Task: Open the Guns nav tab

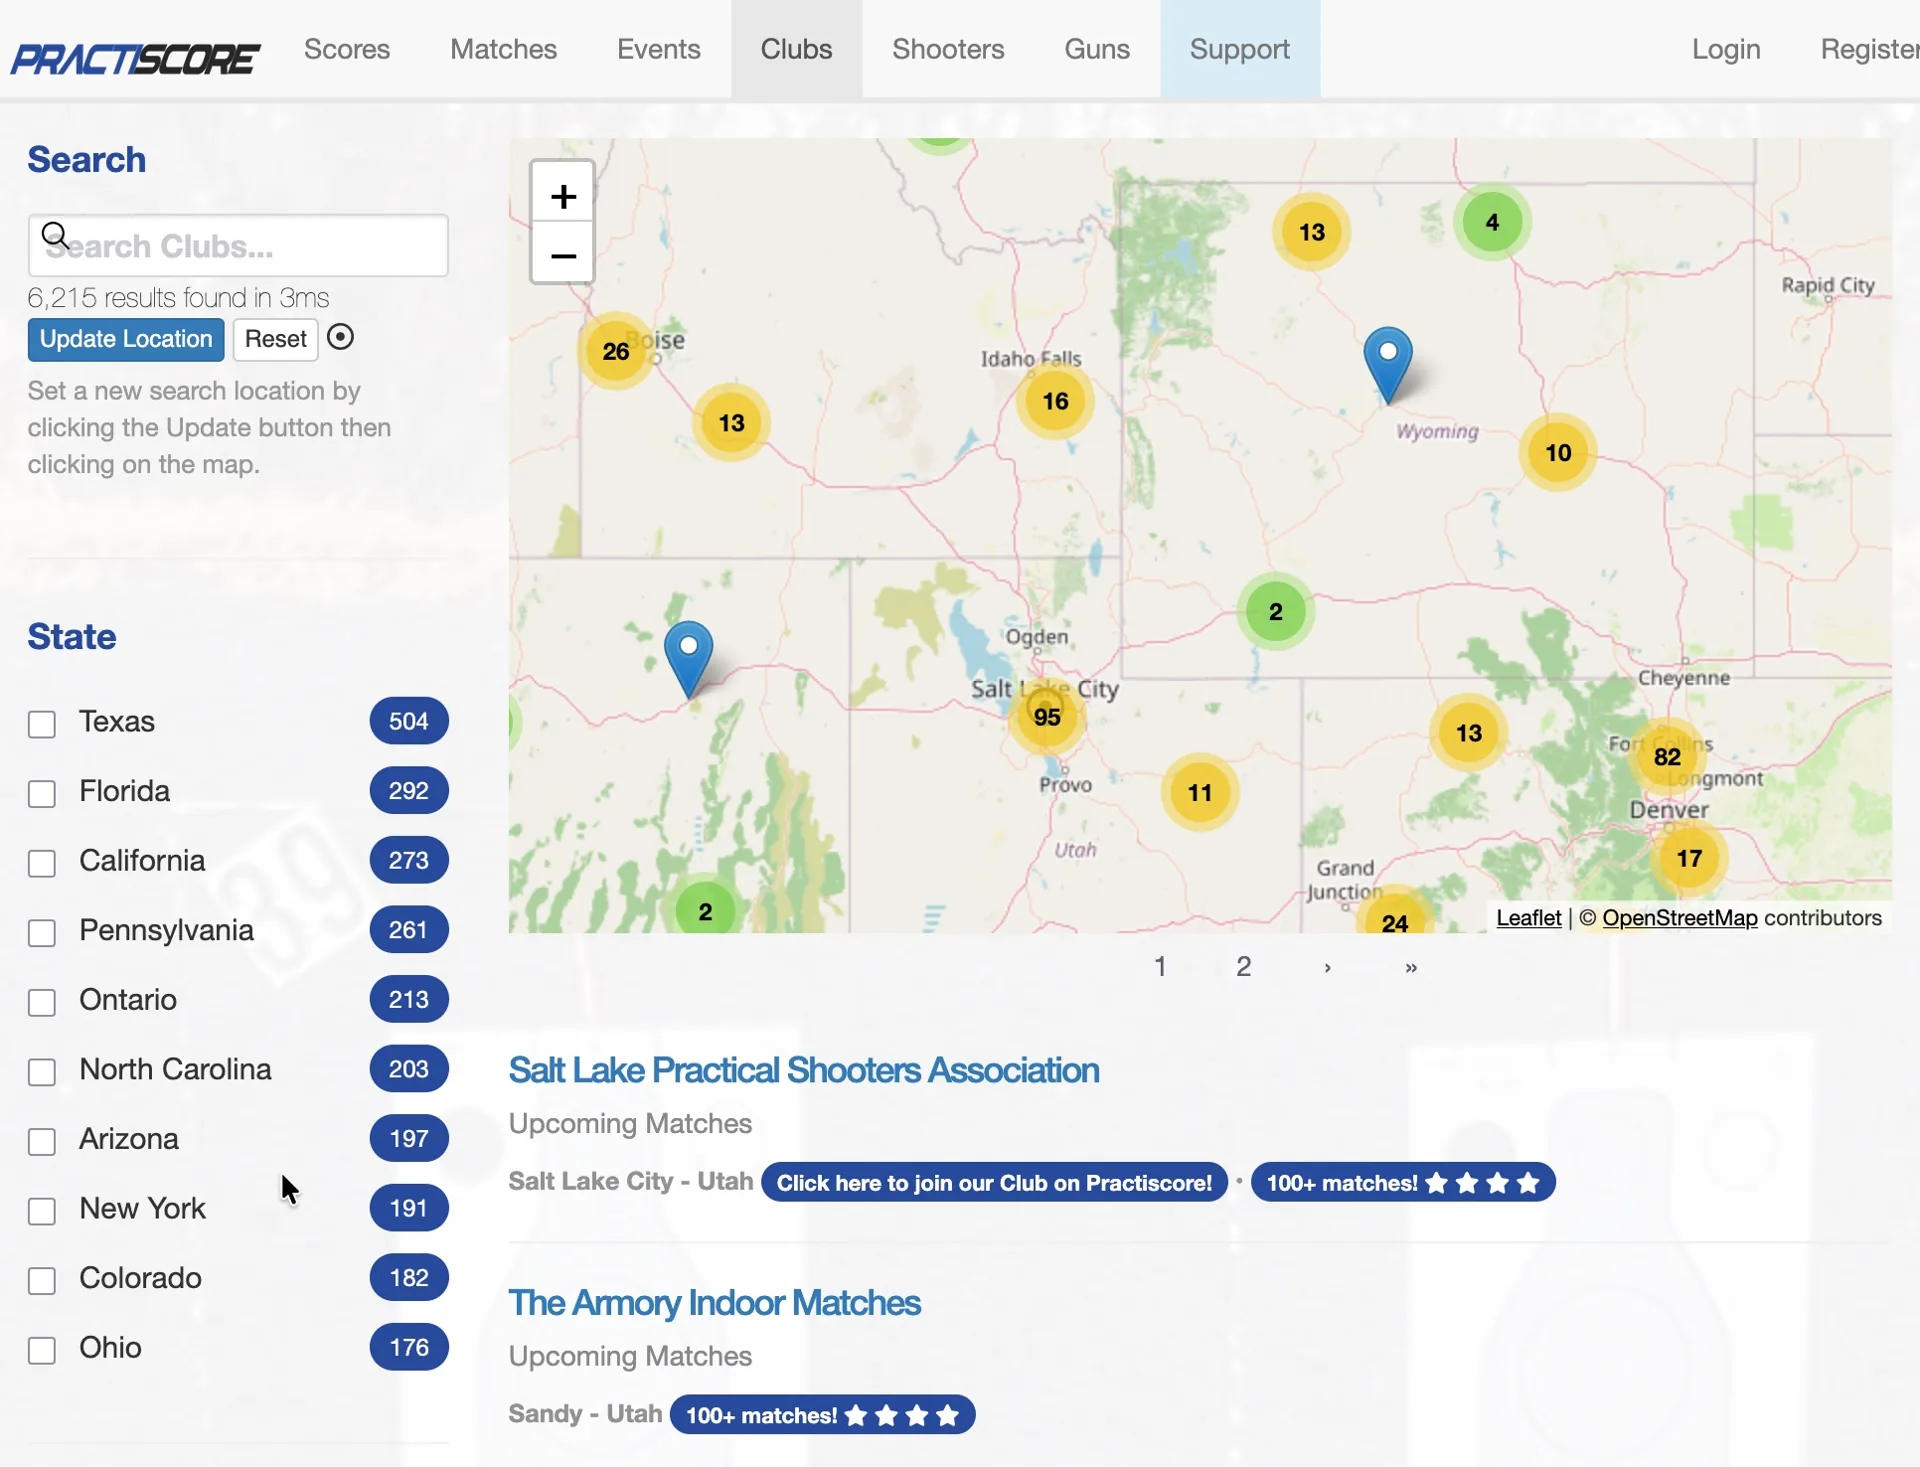Action: click(x=1097, y=49)
